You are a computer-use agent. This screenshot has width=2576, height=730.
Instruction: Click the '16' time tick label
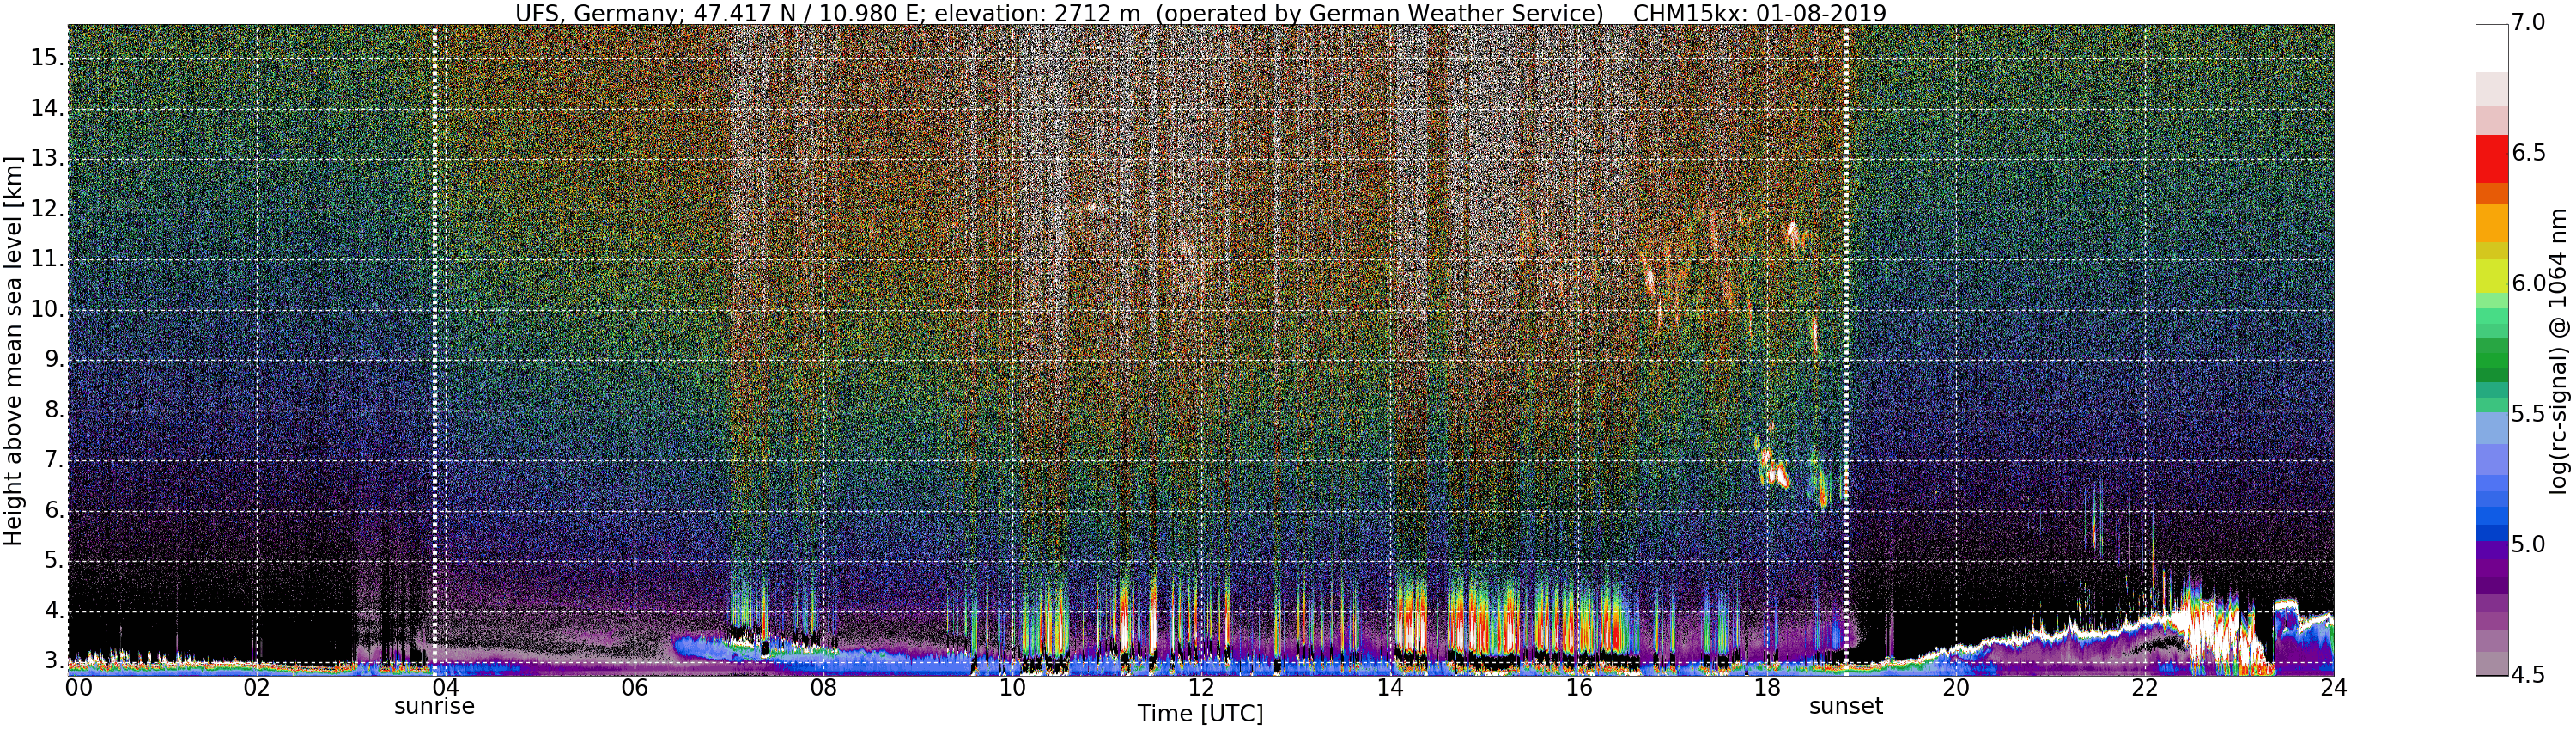coord(1578,688)
